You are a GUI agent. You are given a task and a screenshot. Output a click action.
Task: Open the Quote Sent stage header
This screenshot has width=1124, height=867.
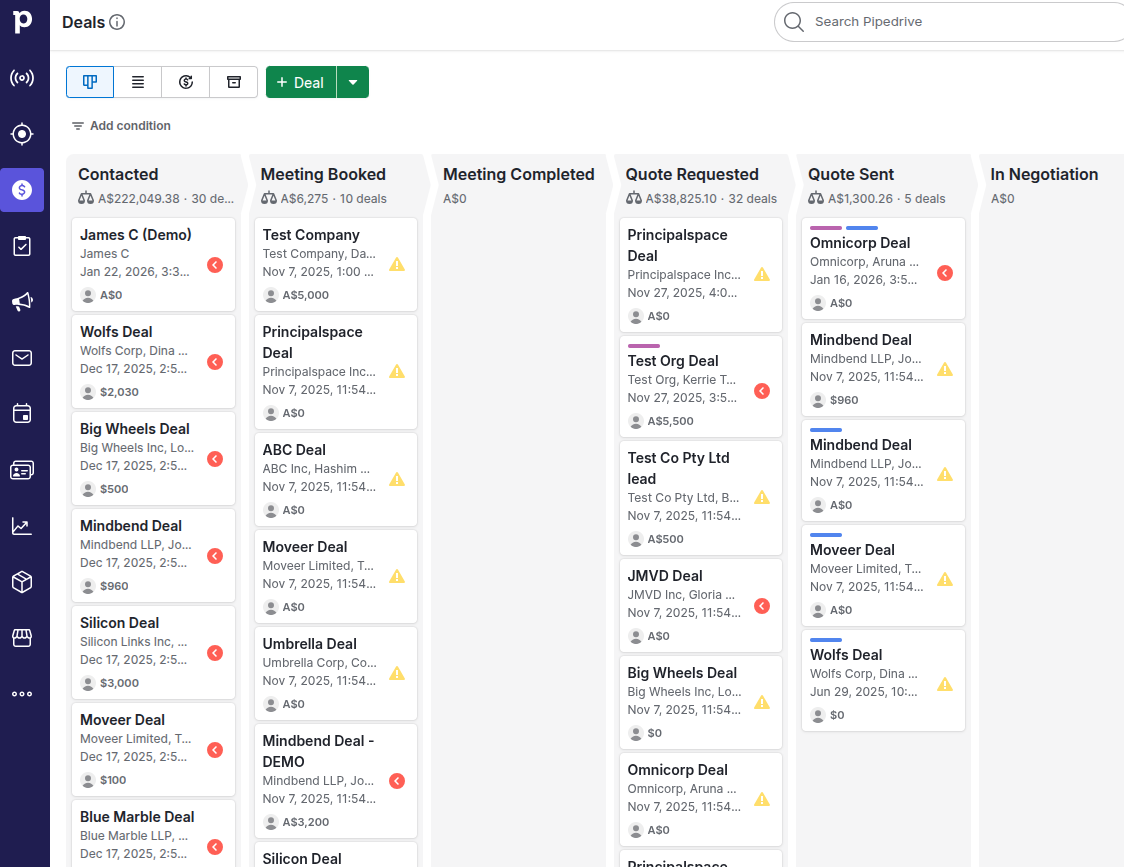click(x=851, y=174)
